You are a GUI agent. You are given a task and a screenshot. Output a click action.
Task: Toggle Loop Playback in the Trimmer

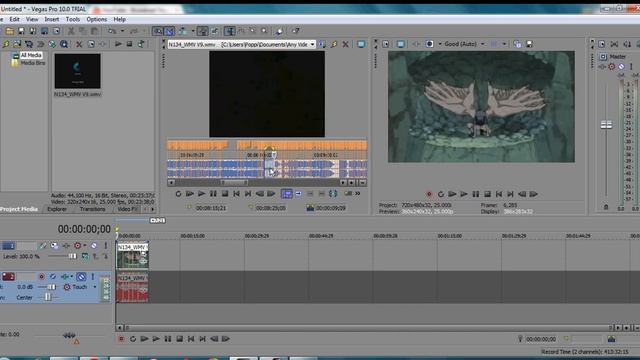click(178, 193)
